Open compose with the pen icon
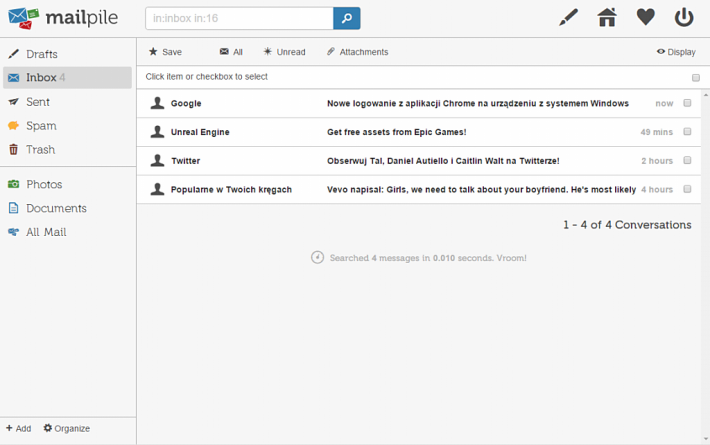This screenshot has width=710, height=445. (x=568, y=18)
